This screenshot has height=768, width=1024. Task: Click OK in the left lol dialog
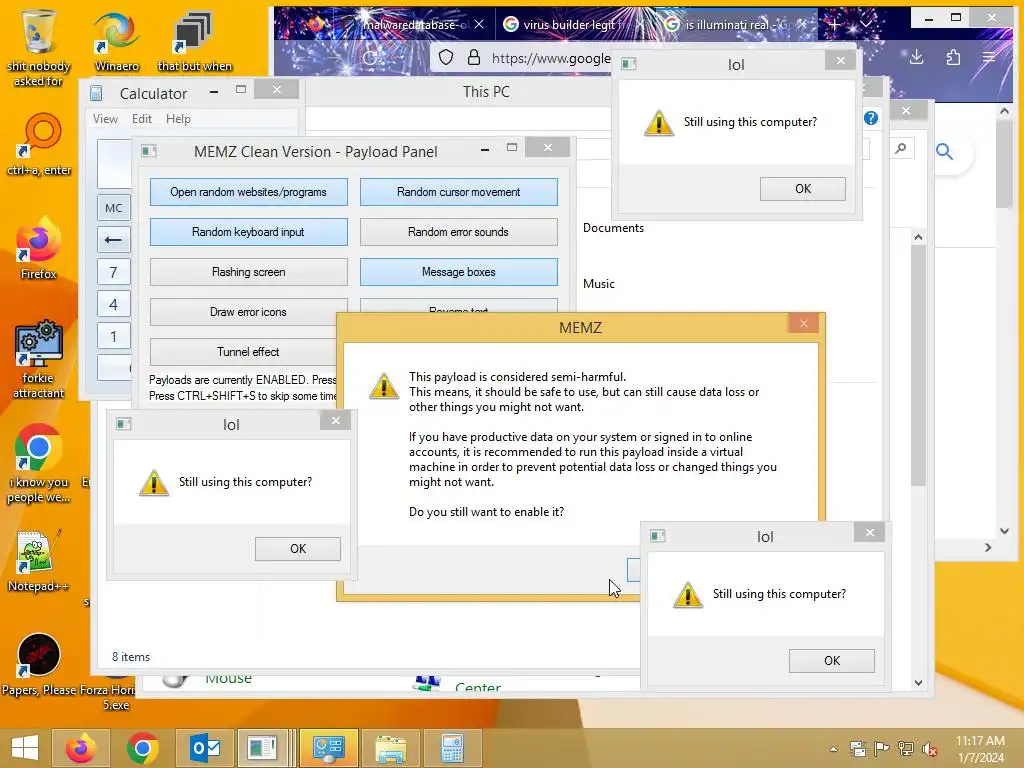point(298,549)
